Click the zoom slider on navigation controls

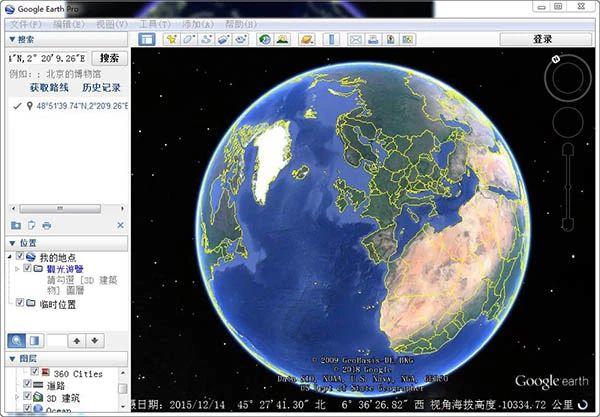click(x=568, y=187)
